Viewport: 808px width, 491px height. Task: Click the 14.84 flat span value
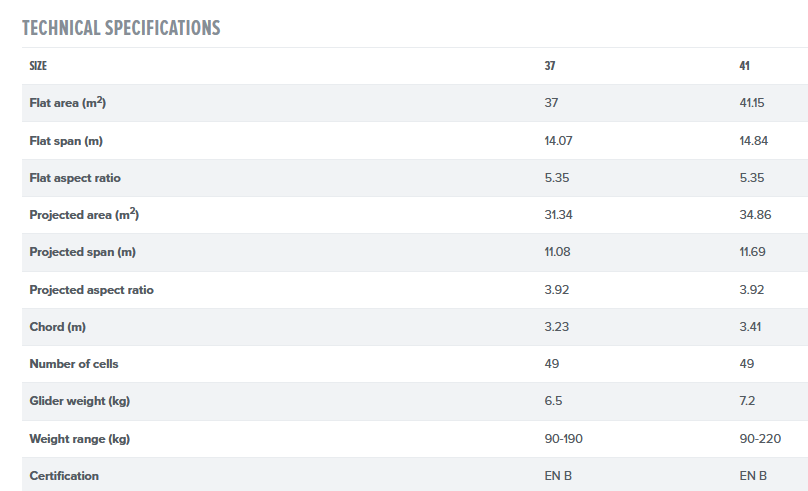(753, 141)
